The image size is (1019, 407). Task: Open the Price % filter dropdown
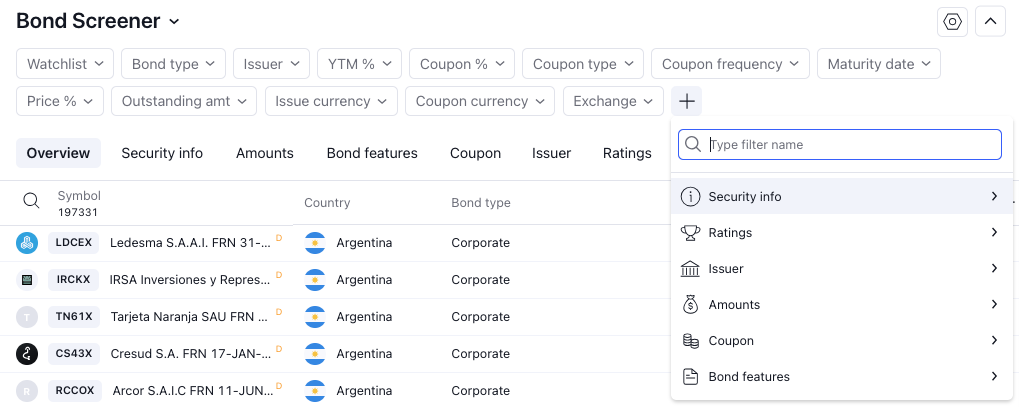point(60,101)
